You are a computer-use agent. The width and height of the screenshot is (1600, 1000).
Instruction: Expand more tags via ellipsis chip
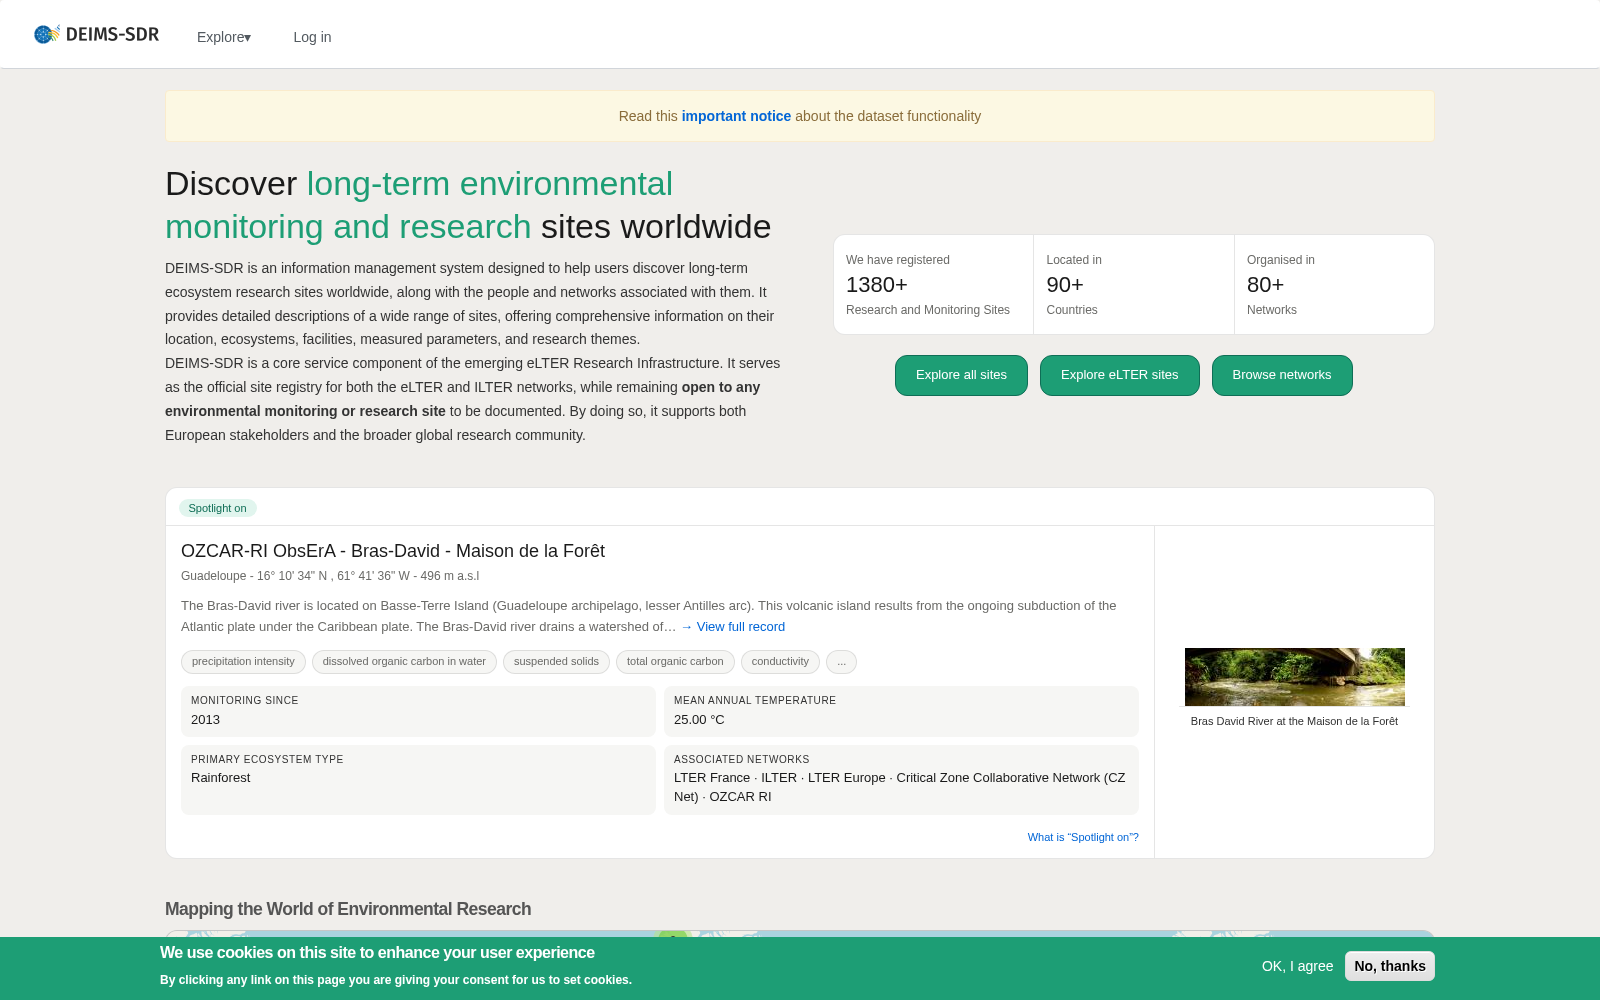pos(841,662)
